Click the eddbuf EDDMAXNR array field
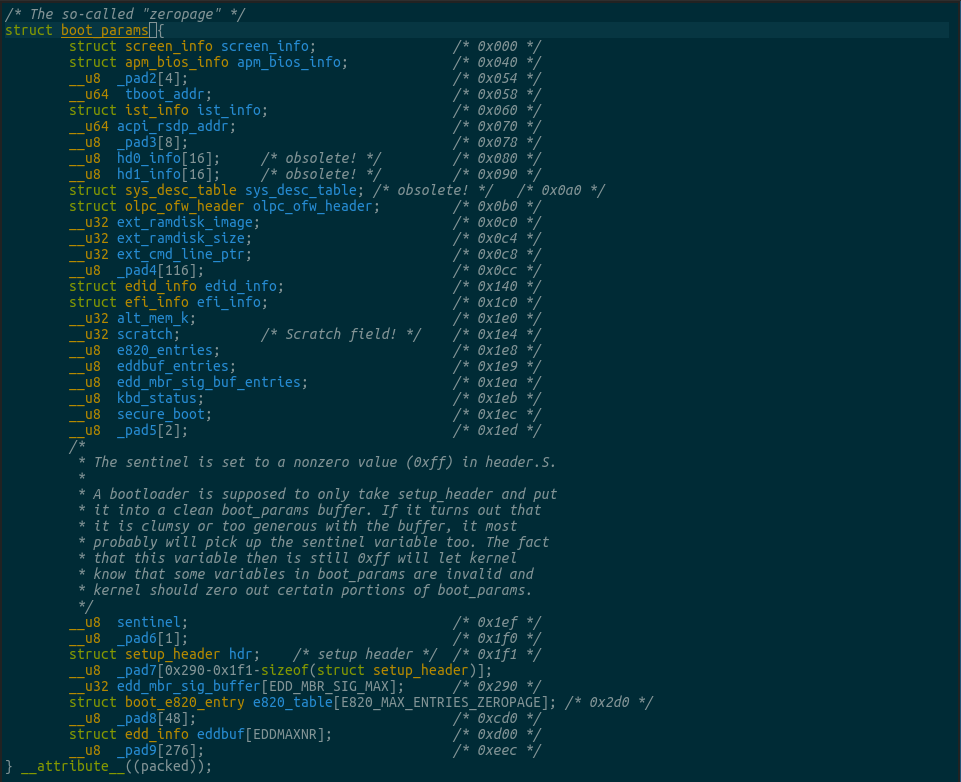The image size is (961, 782). click(x=257, y=733)
